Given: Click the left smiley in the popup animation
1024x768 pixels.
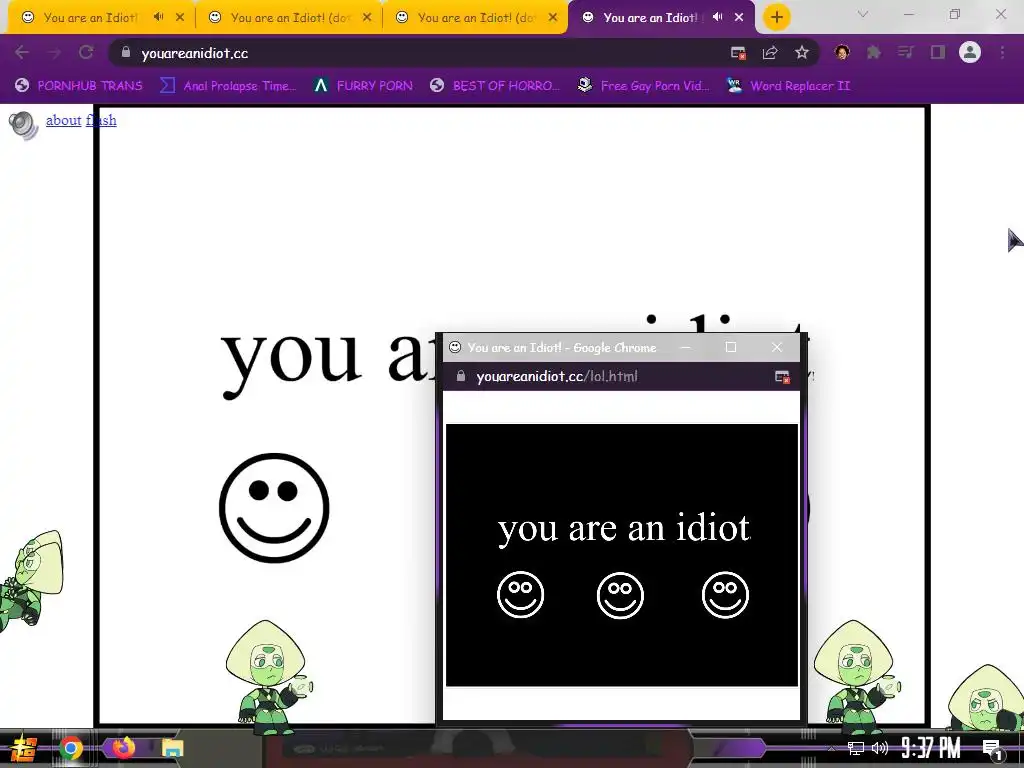Looking at the screenshot, I should [x=520, y=594].
